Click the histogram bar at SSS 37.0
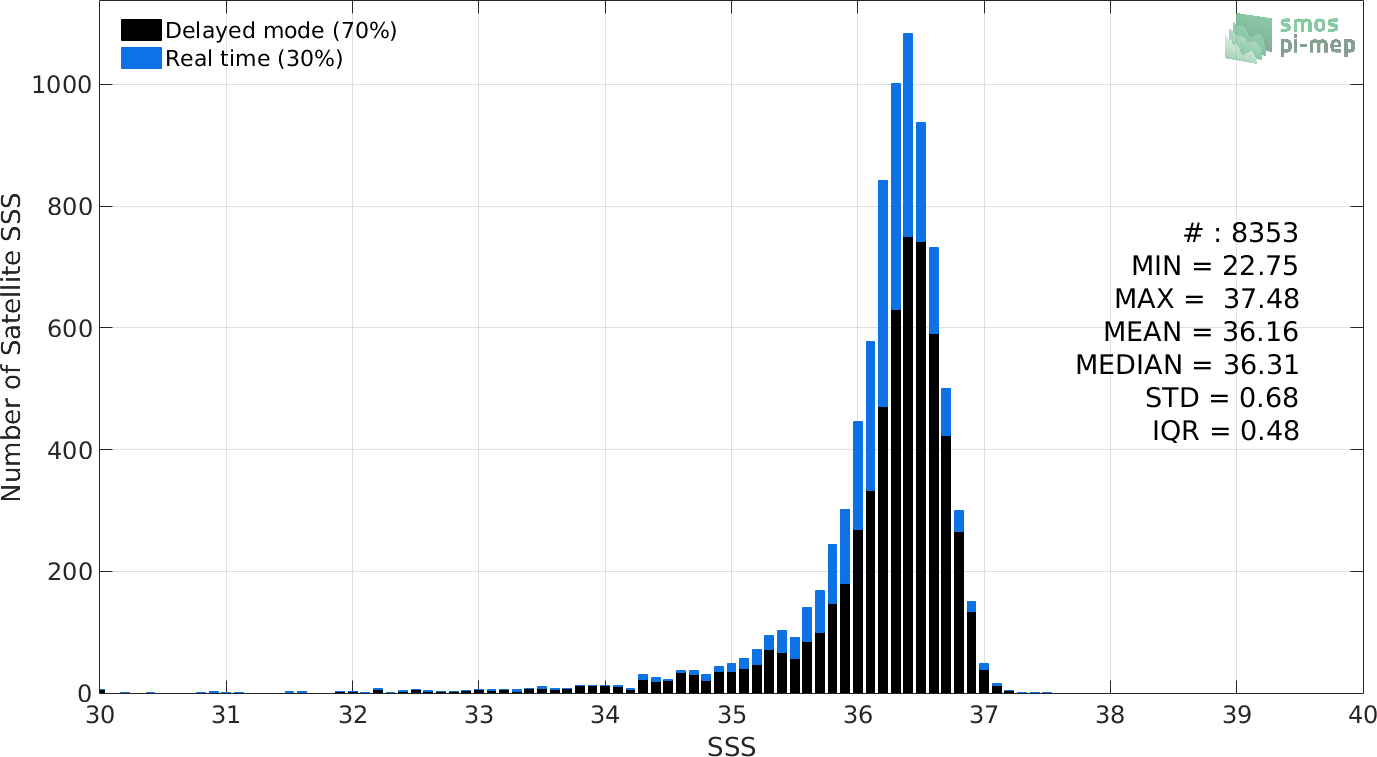This screenshot has width=1377, height=757. coord(984,678)
